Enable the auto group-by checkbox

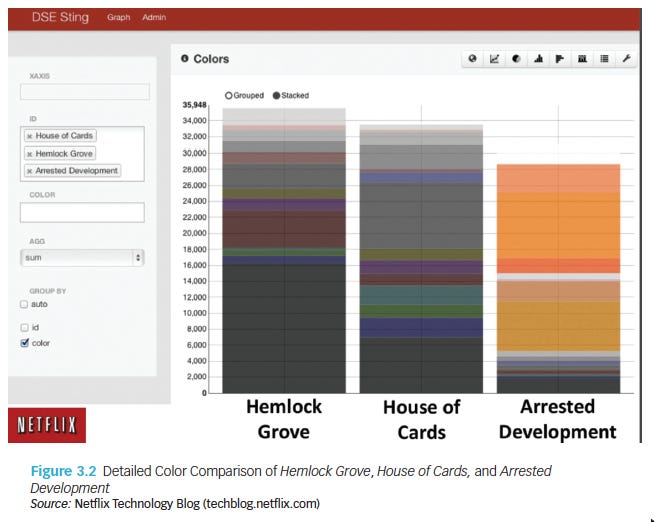25,304
